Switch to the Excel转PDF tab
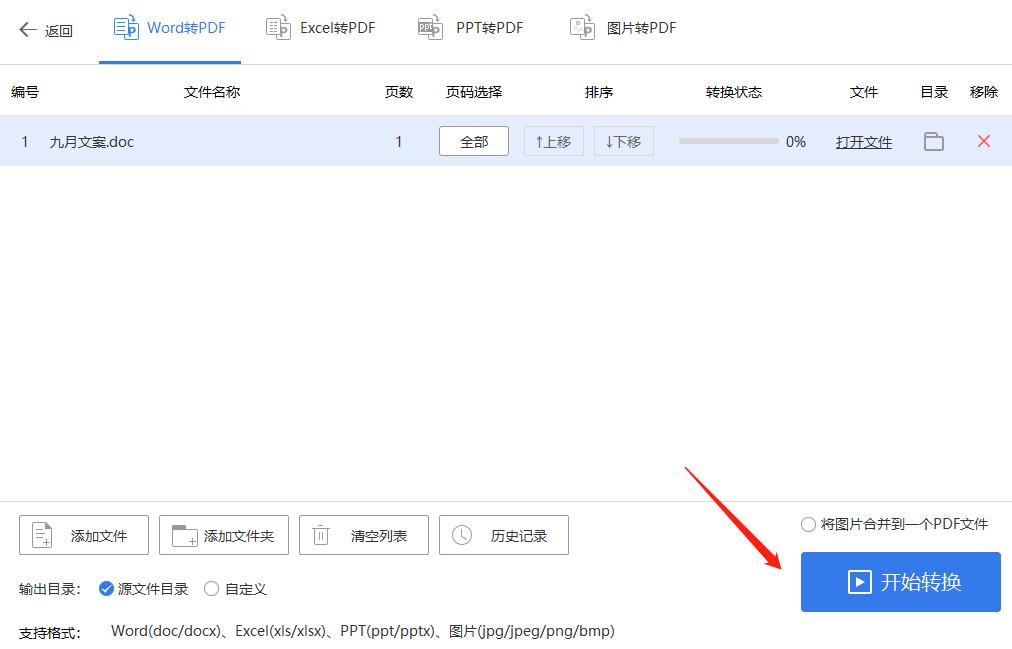Screen dimensions: 1012x649 click(320, 27)
